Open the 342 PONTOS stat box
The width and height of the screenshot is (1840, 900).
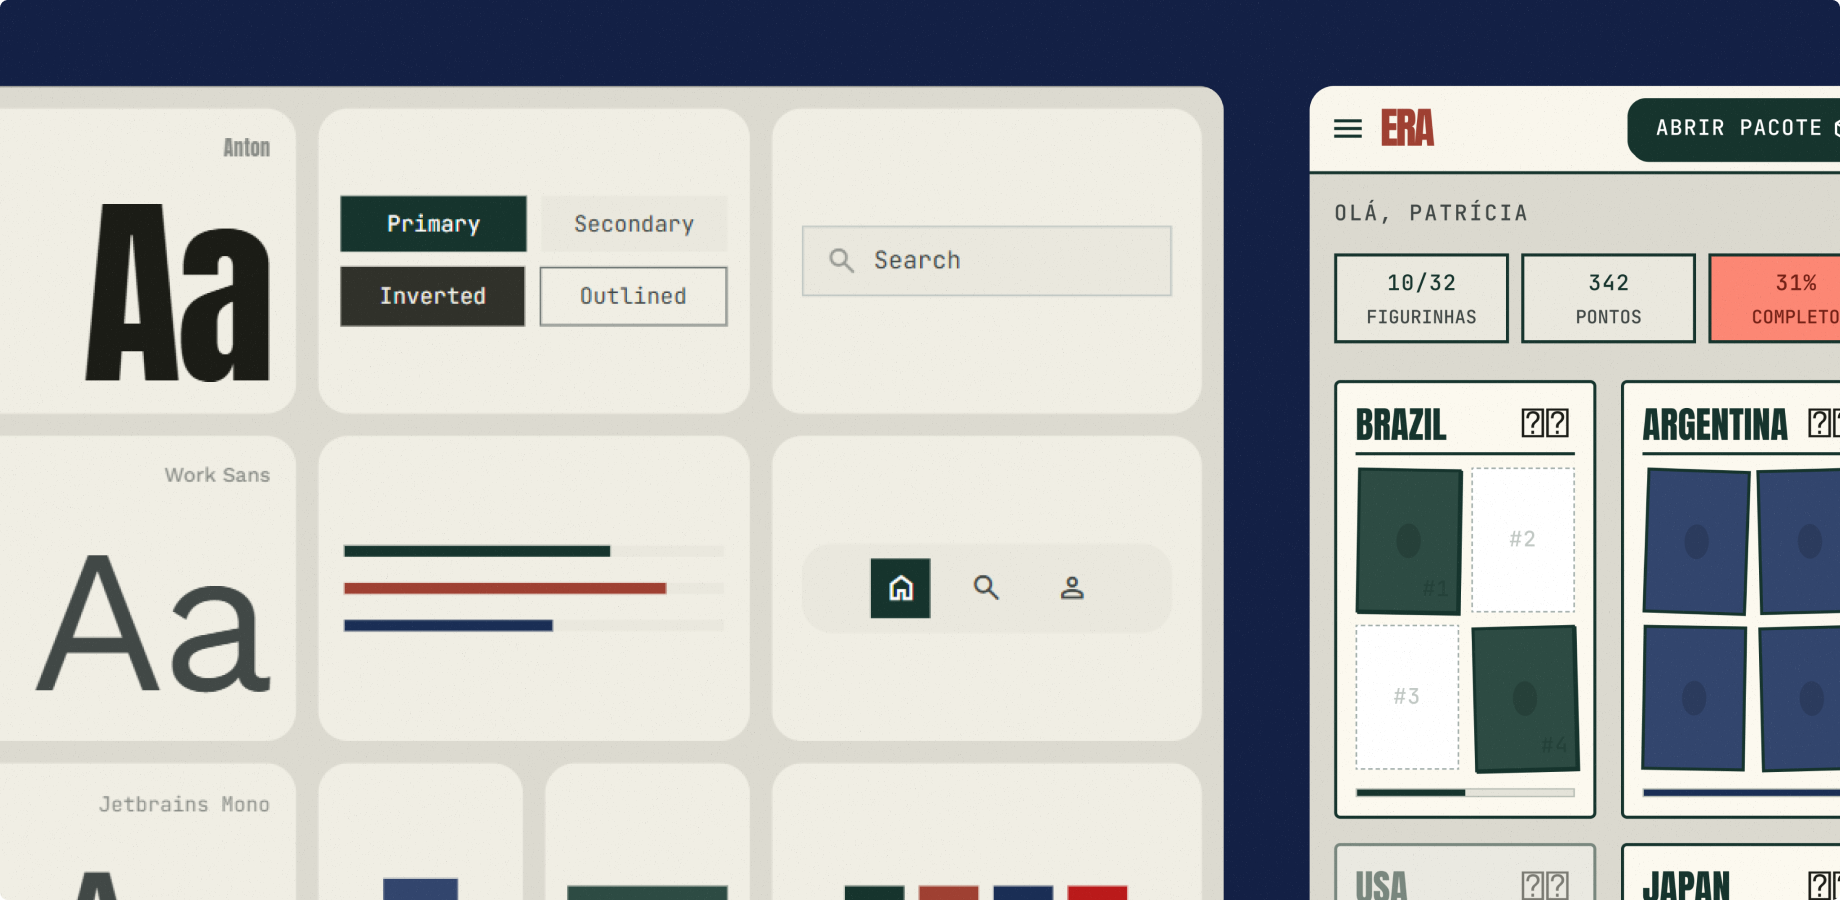(1608, 298)
